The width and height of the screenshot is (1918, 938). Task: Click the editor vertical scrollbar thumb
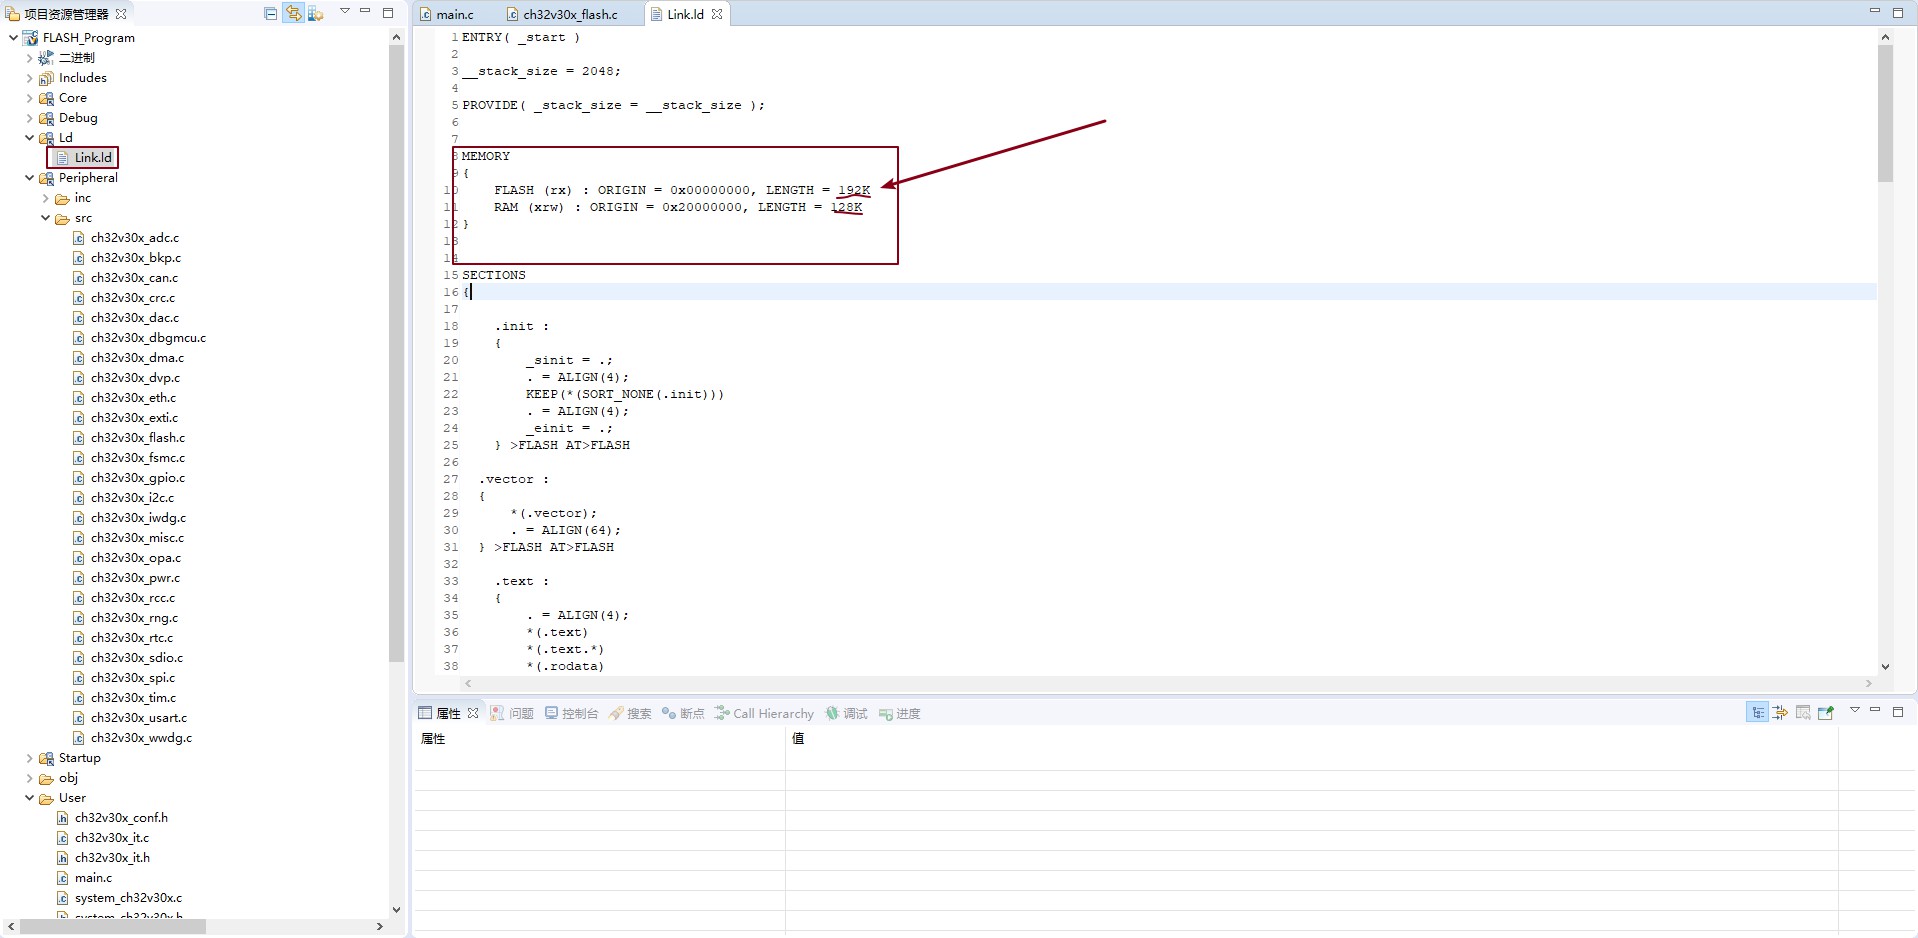1885,113
